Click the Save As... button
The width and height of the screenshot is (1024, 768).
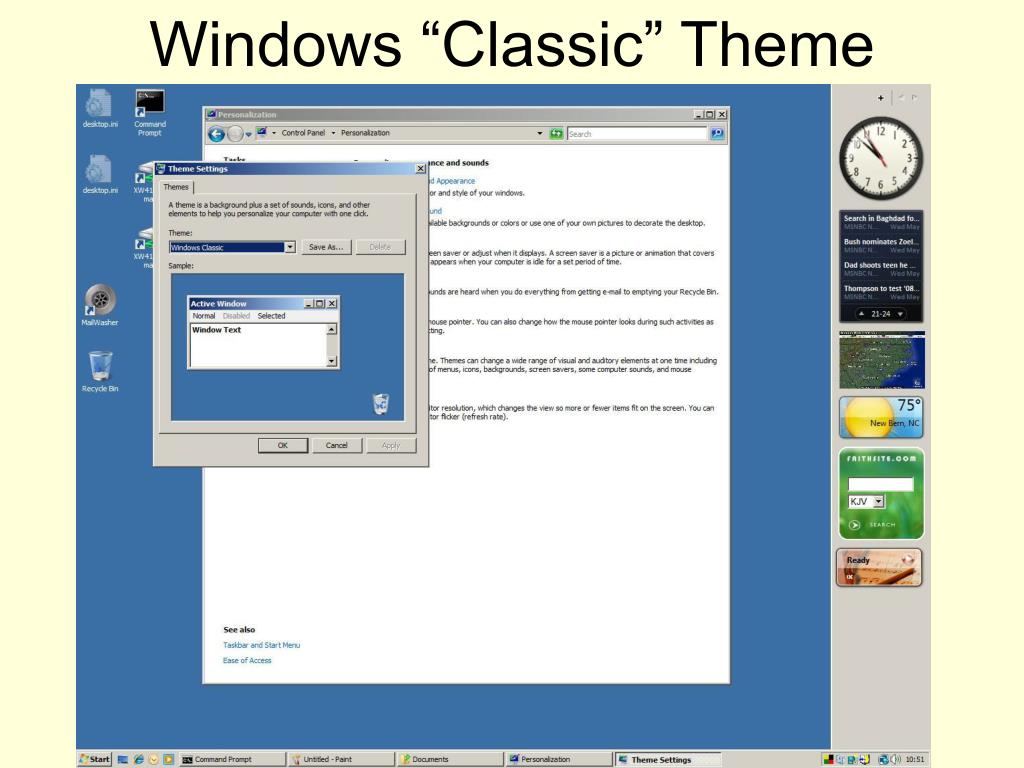326,247
